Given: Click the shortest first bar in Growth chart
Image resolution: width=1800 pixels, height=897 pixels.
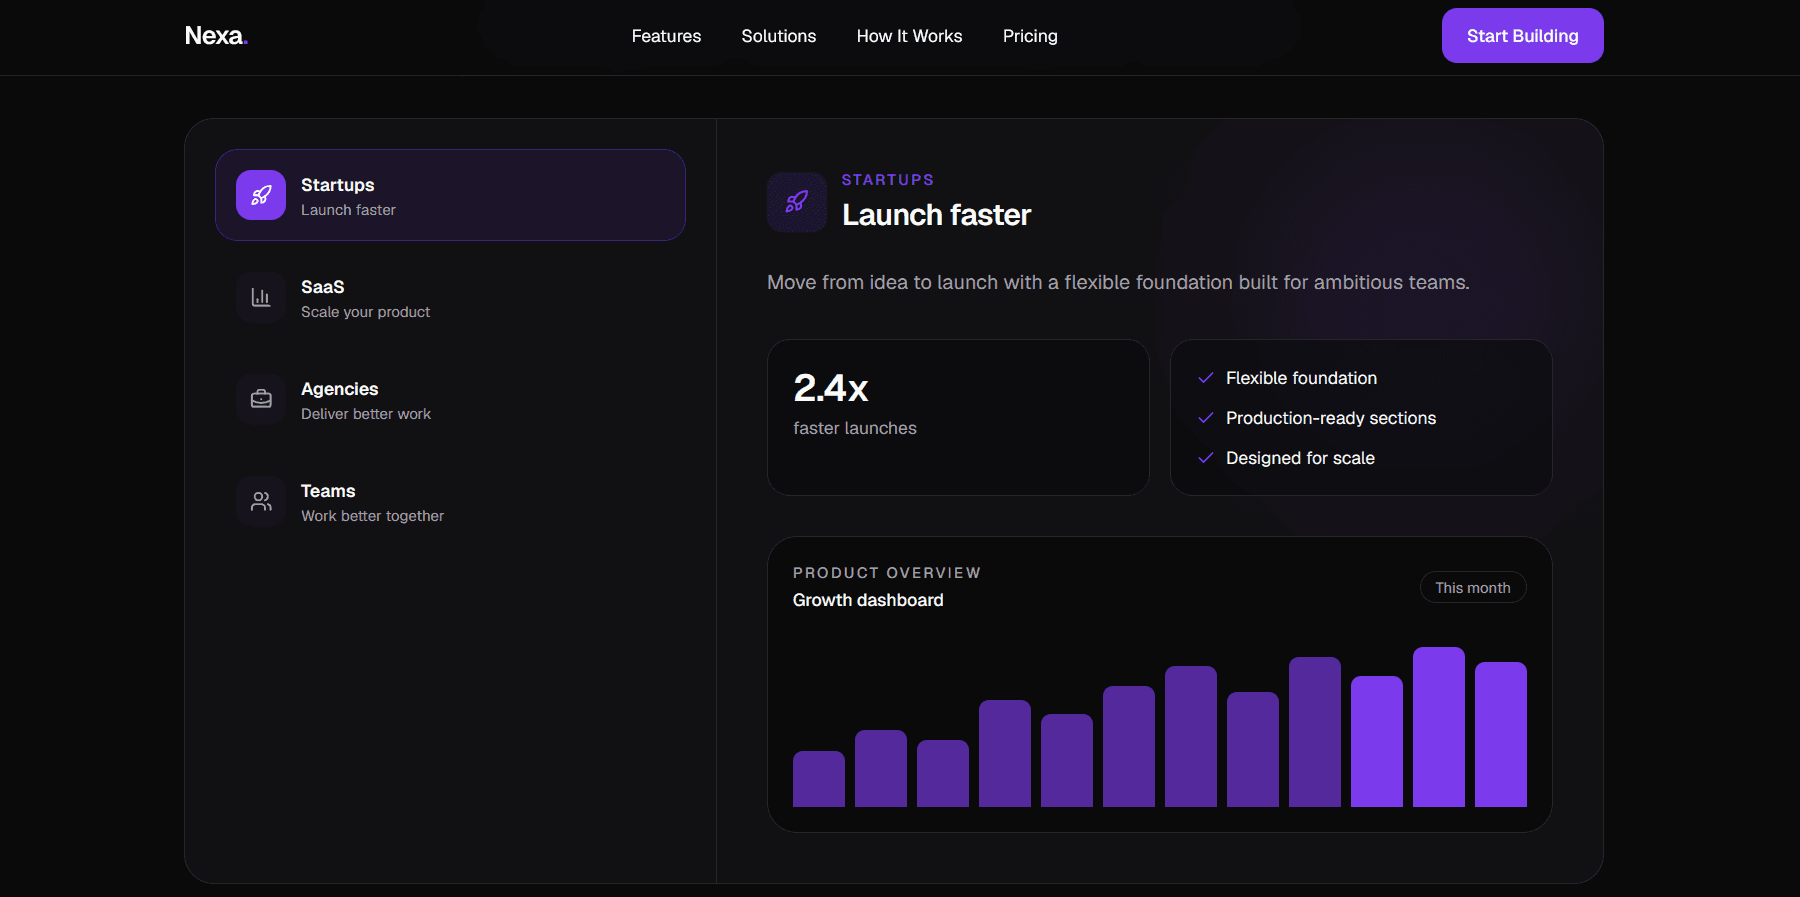Looking at the screenshot, I should click(x=819, y=779).
